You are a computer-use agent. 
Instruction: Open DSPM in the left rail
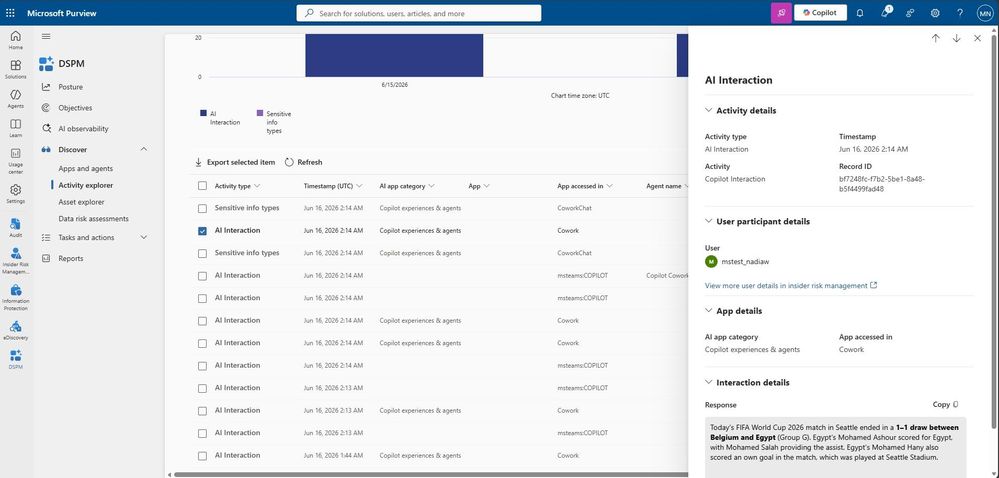pos(15,359)
